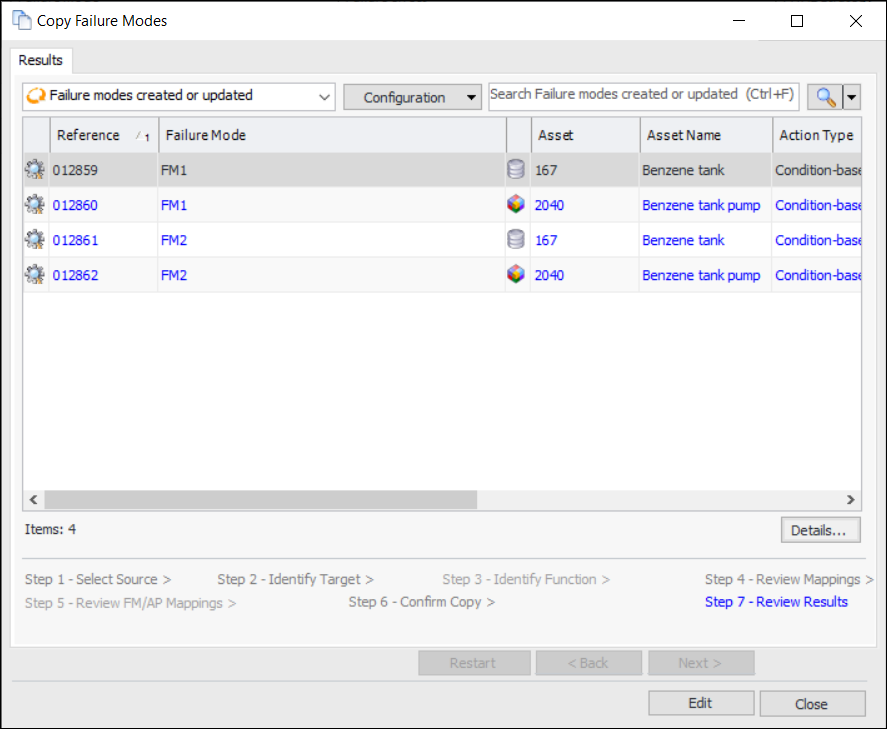Click the Details... button
Viewport: 887px width, 729px height.
pos(819,530)
